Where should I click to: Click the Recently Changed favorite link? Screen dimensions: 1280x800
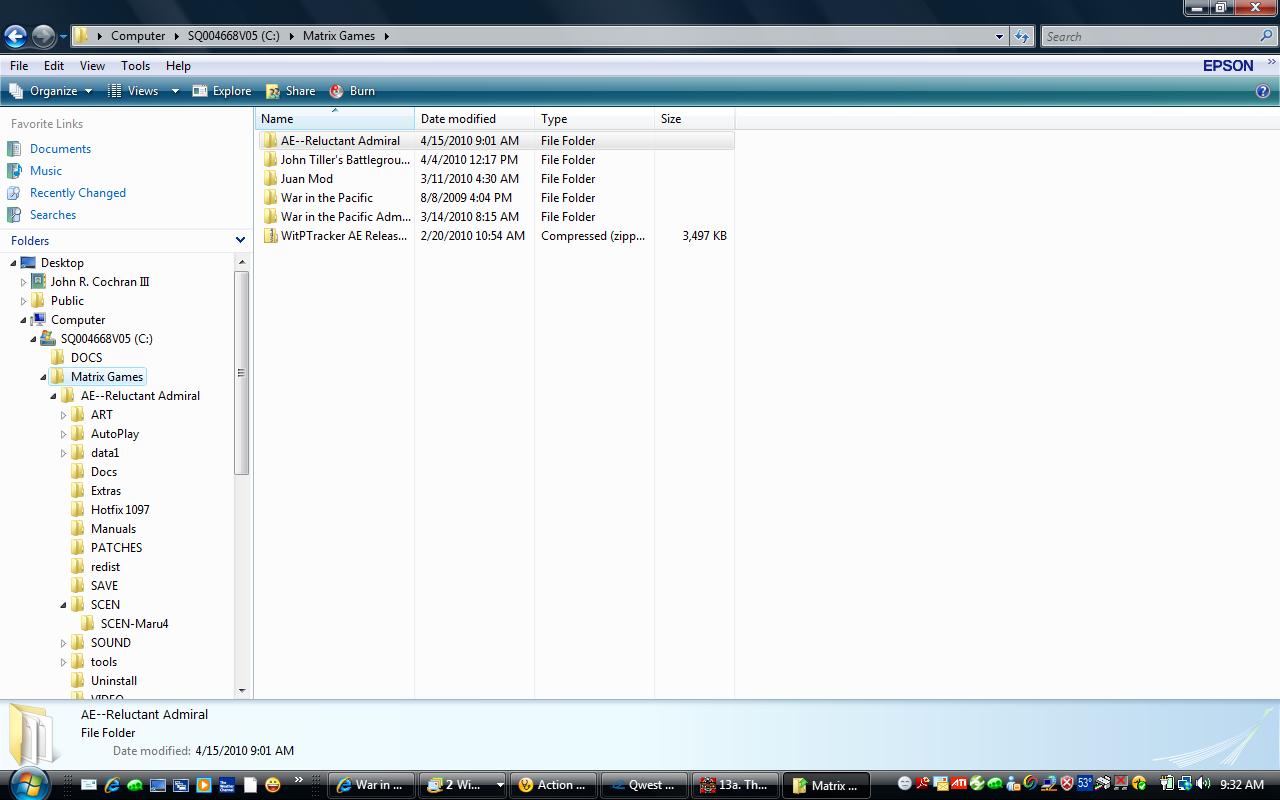78,193
